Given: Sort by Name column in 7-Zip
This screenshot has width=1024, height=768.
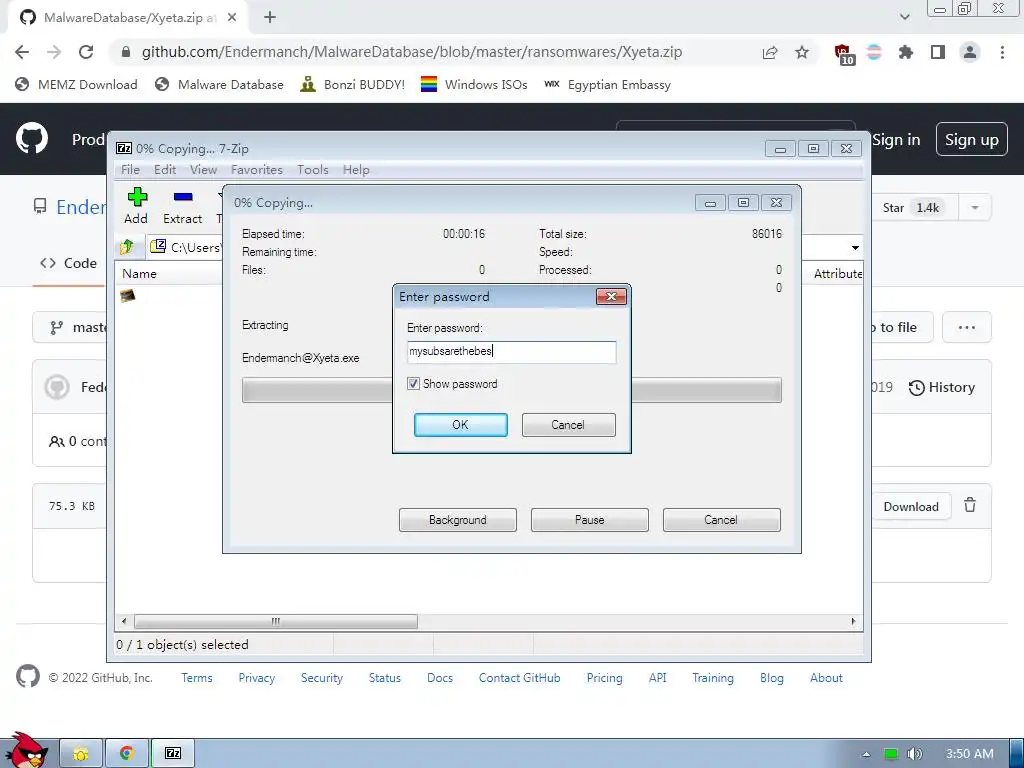Looking at the screenshot, I should [x=139, y=274].
